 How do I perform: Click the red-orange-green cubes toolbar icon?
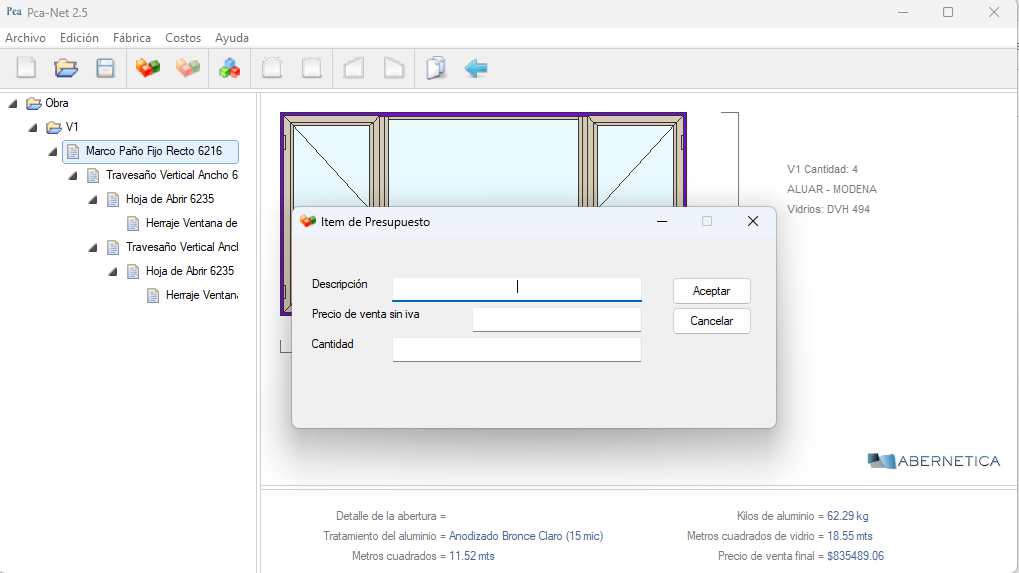148,68
